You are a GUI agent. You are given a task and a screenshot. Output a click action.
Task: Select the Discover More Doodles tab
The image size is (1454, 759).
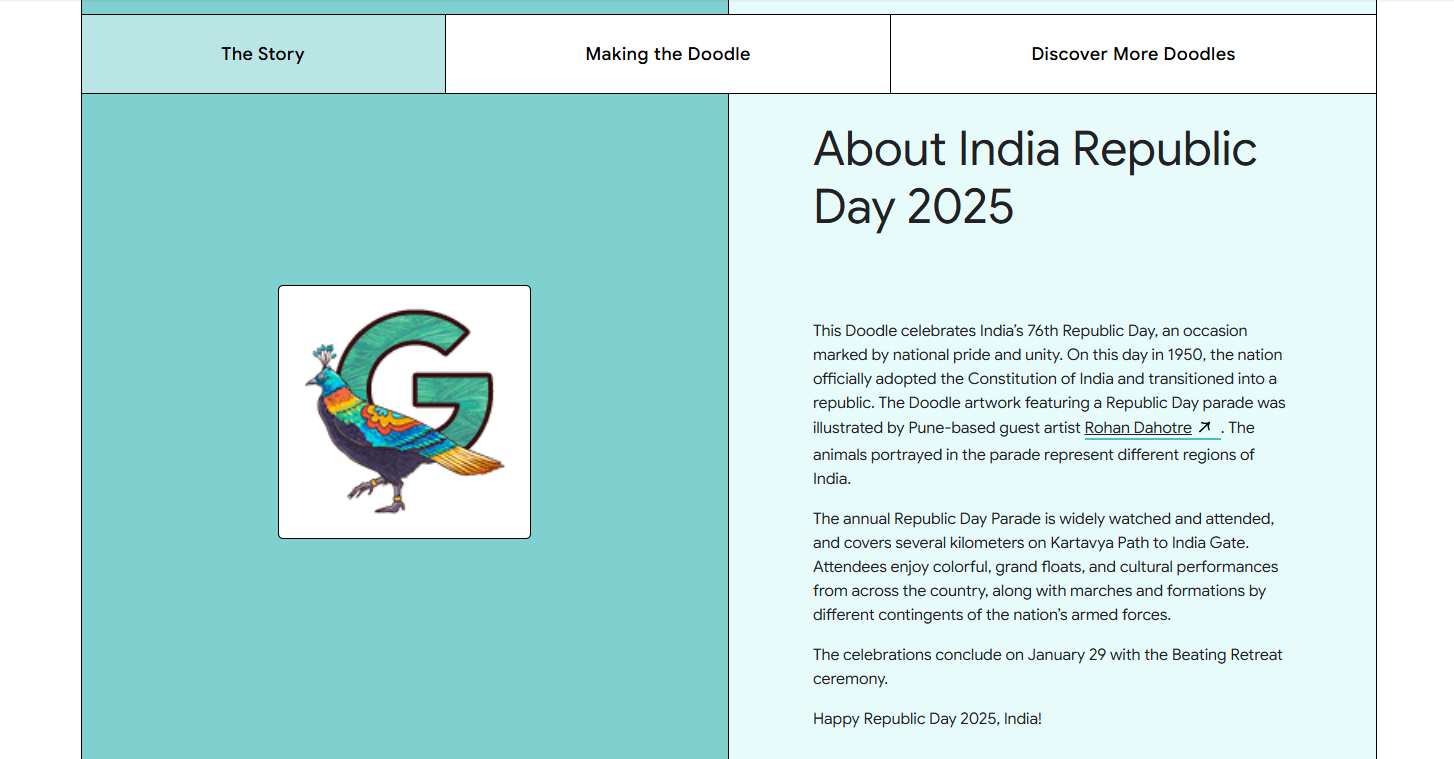[1132, 54]
